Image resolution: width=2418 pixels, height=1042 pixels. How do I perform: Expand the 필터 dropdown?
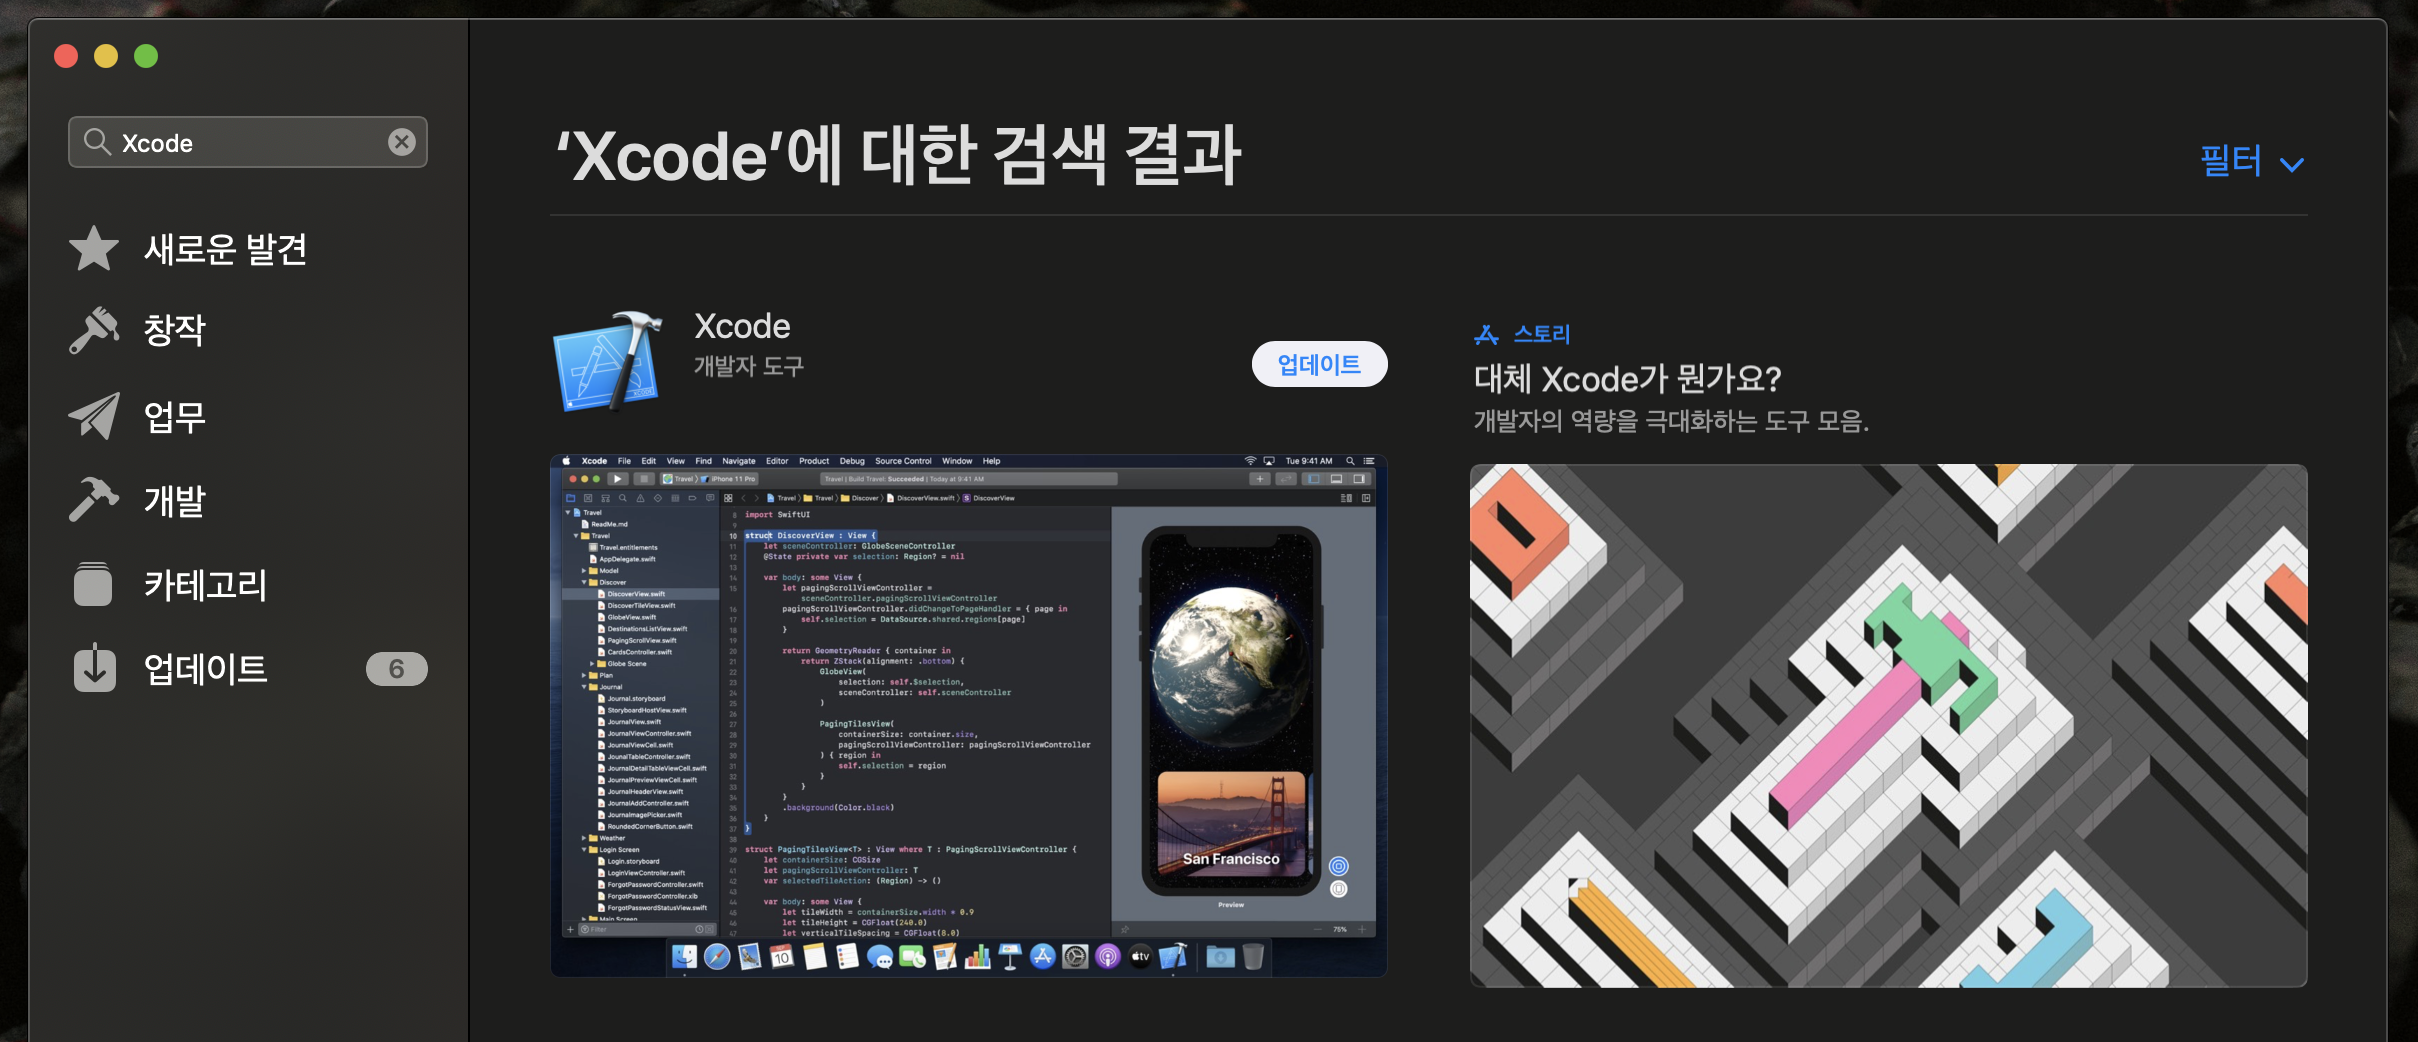coord(2252,162)
